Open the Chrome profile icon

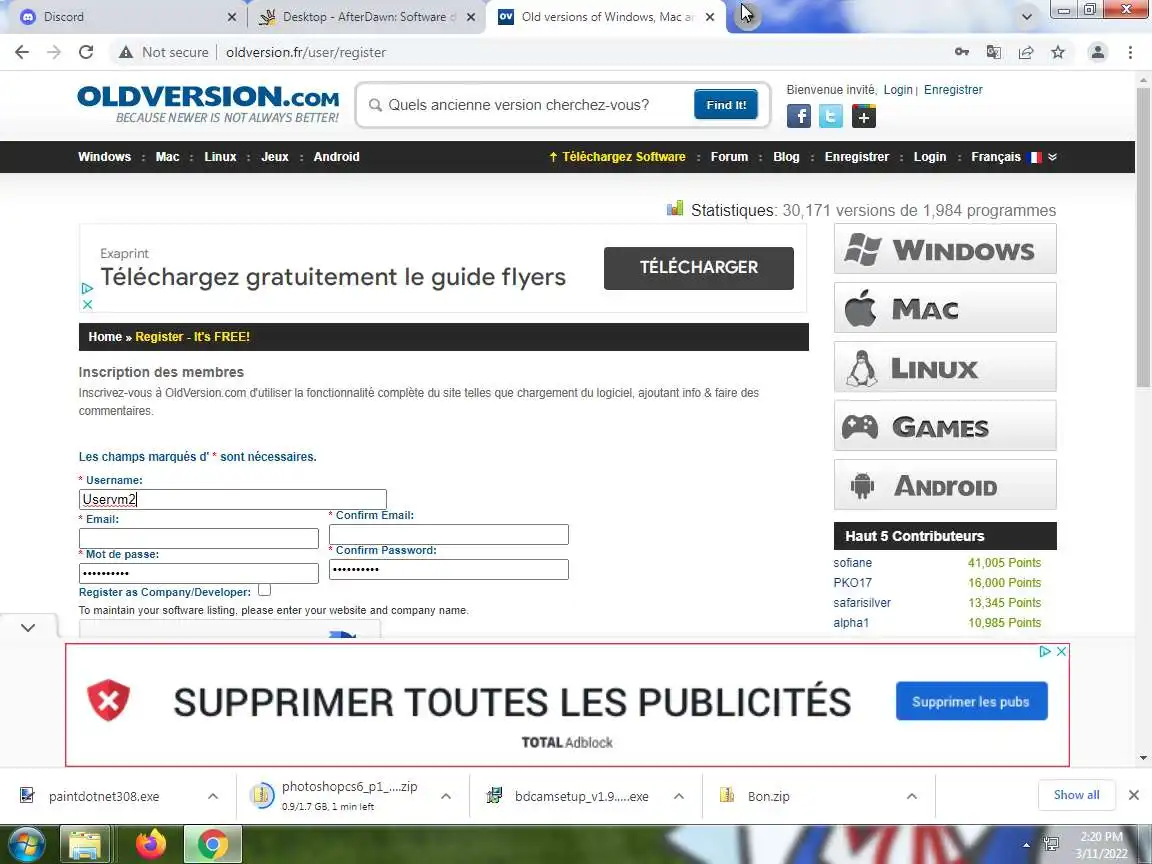coord(1098,52)
